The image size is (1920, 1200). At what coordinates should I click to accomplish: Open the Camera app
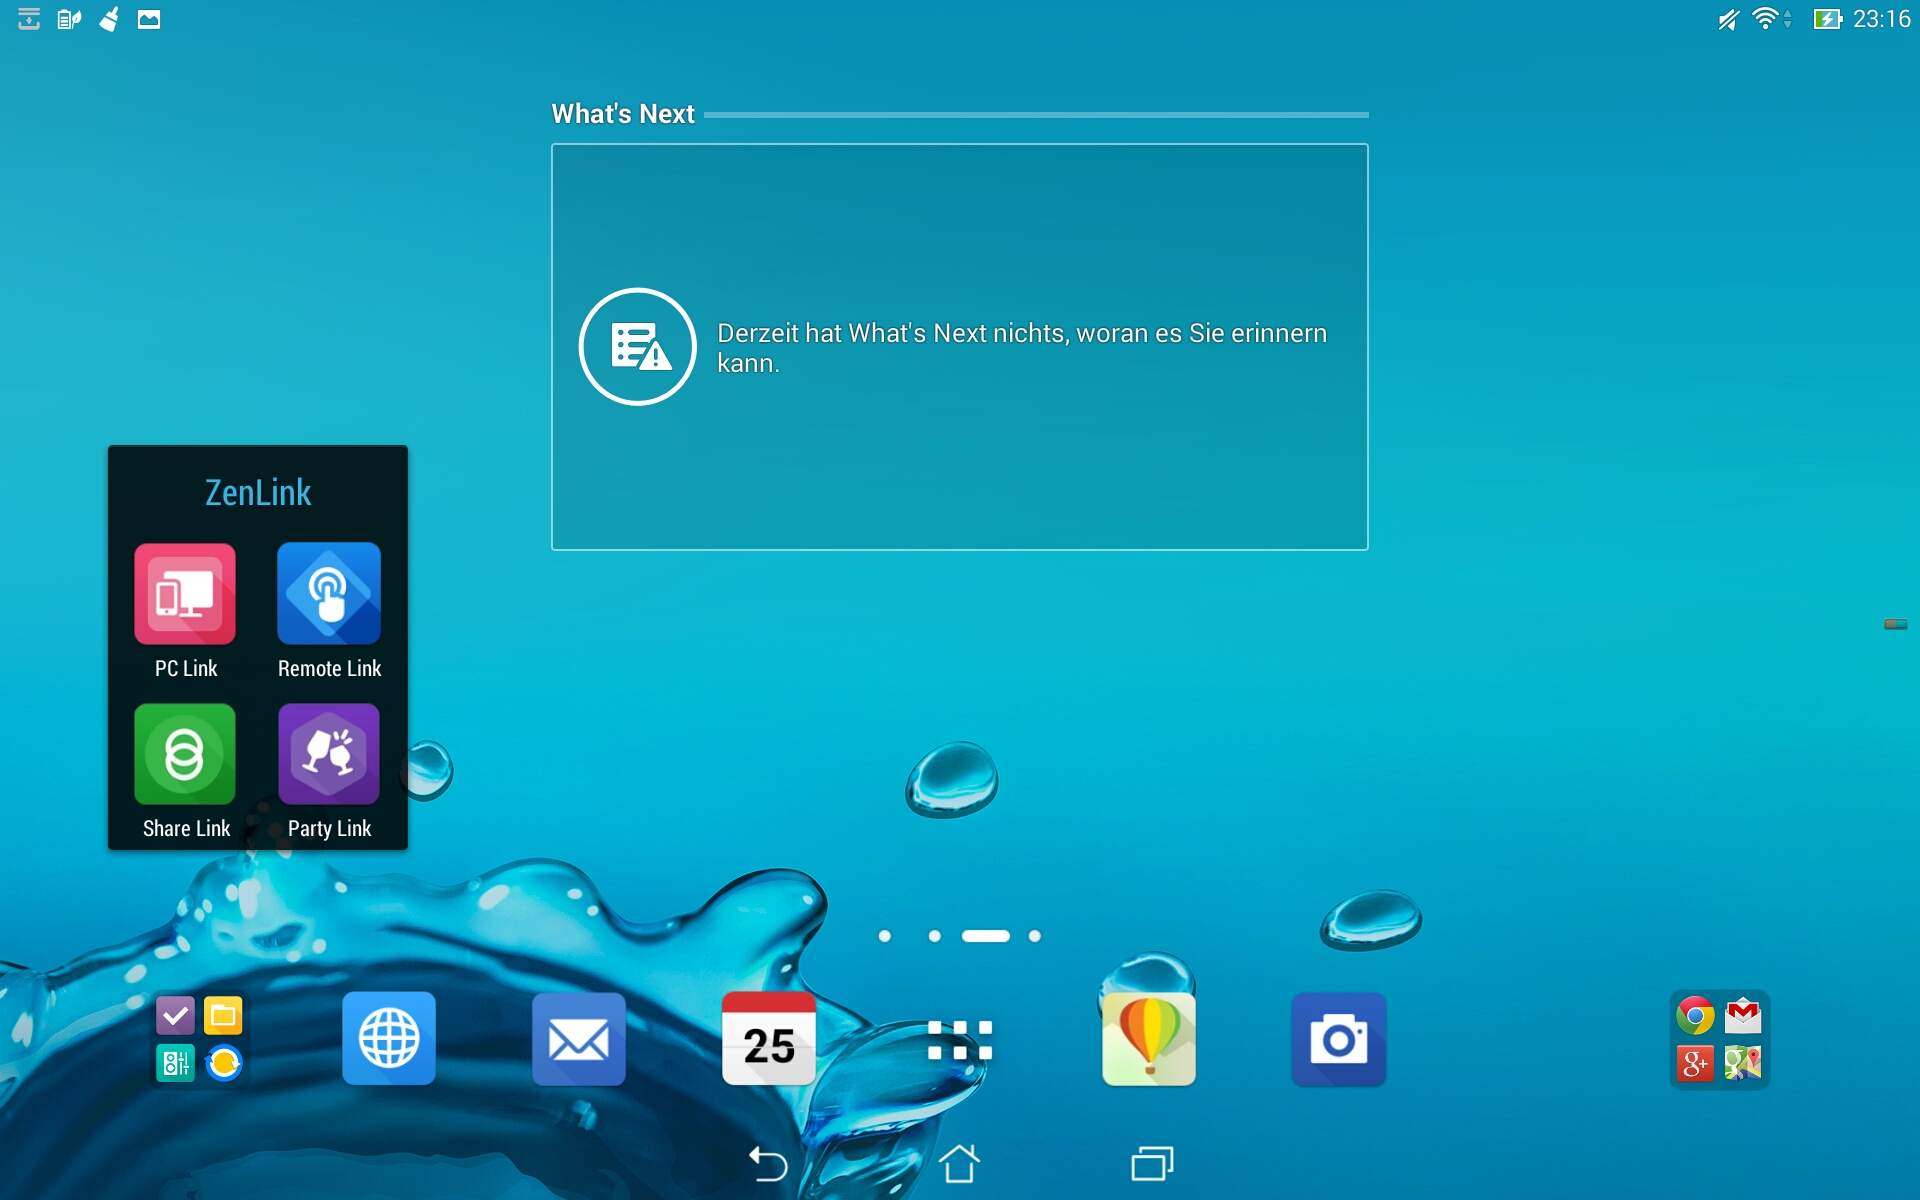[1339, 1039]
